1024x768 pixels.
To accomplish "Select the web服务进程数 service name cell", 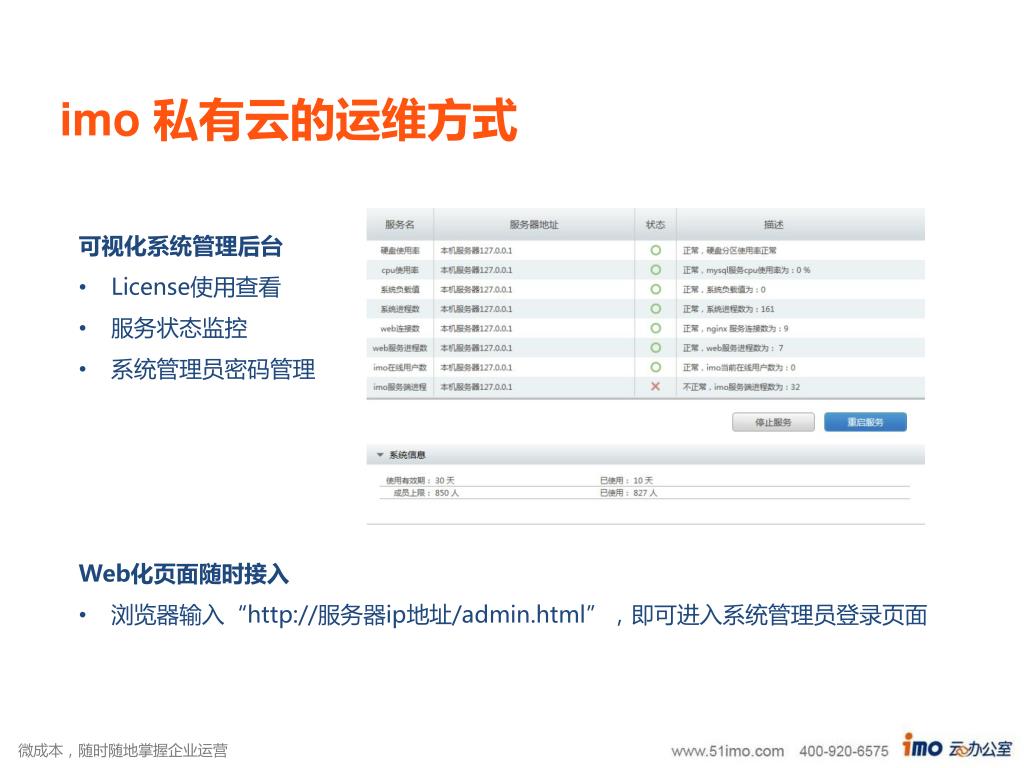I will point(400,348).
